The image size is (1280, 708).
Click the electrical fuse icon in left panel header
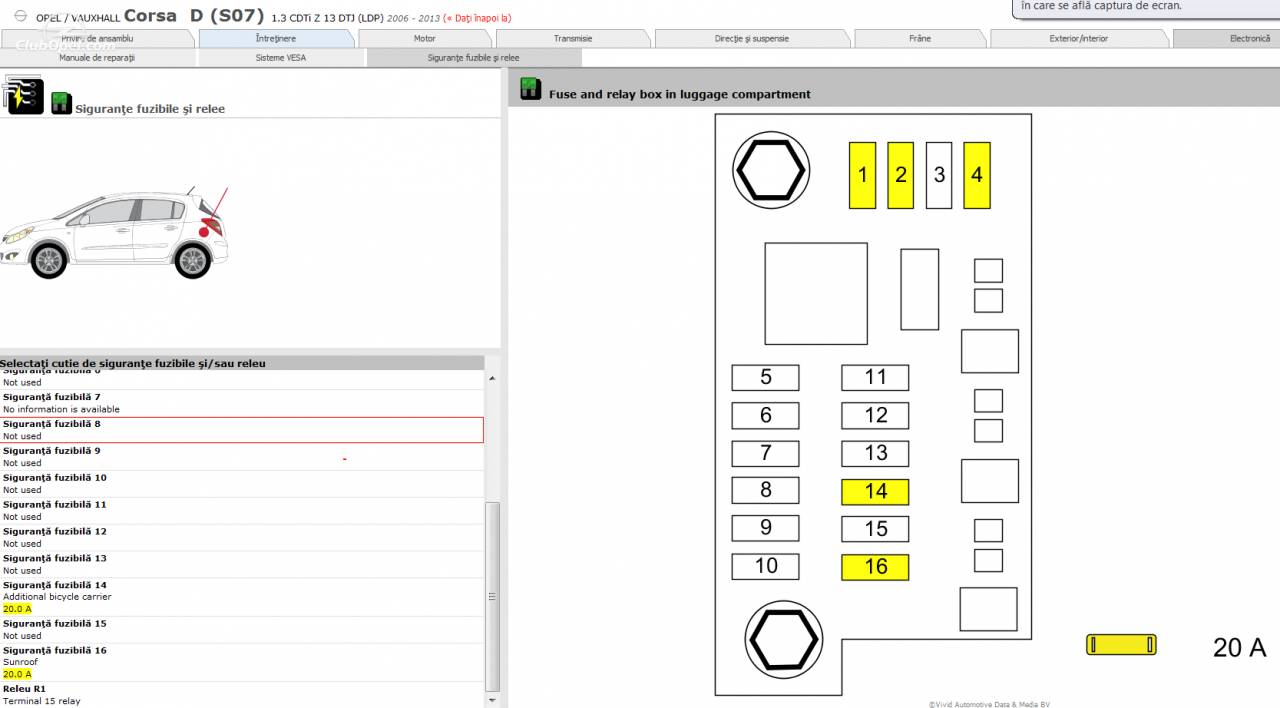(x=22, y=95)
